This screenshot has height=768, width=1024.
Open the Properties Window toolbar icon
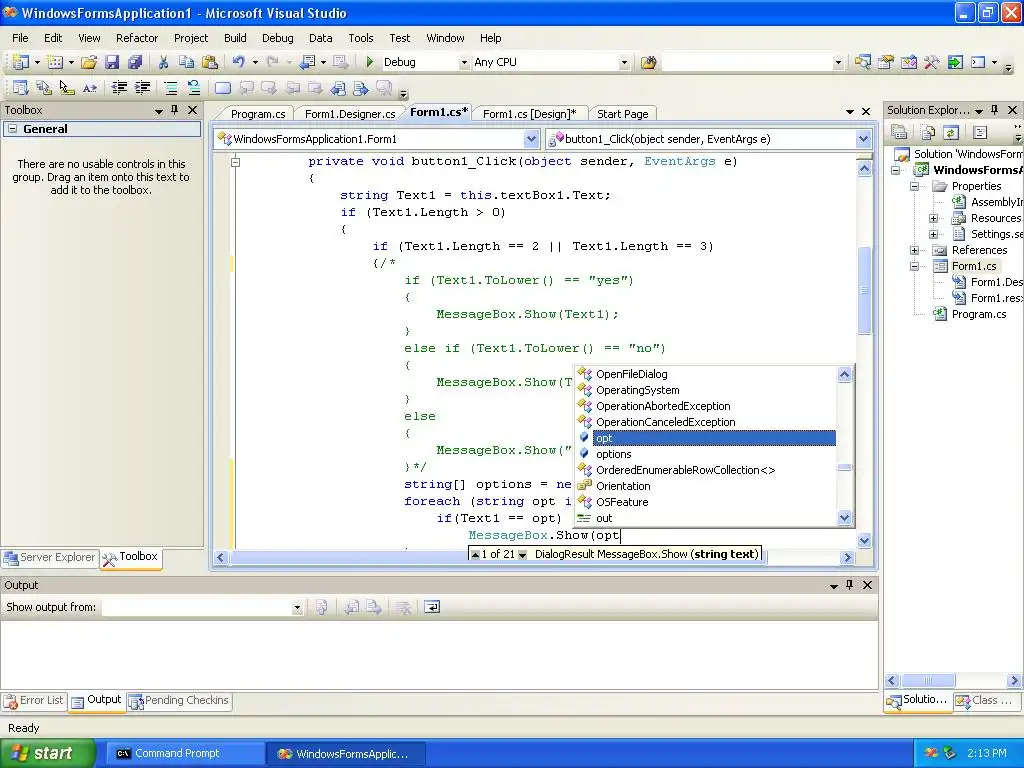coord(886,62)
